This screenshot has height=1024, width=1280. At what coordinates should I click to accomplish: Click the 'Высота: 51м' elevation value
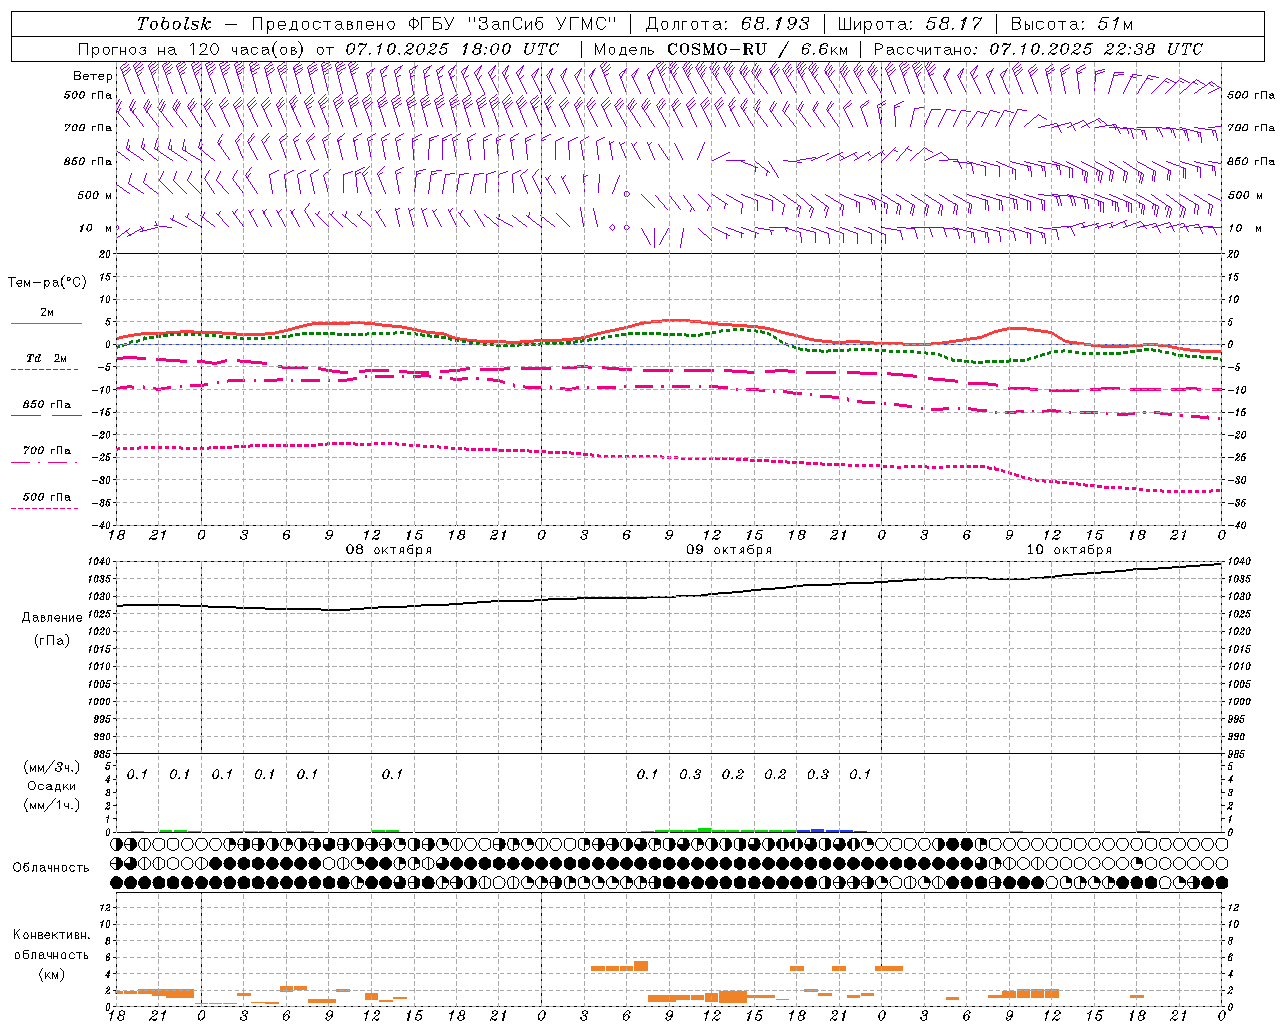pos(1072,24)
